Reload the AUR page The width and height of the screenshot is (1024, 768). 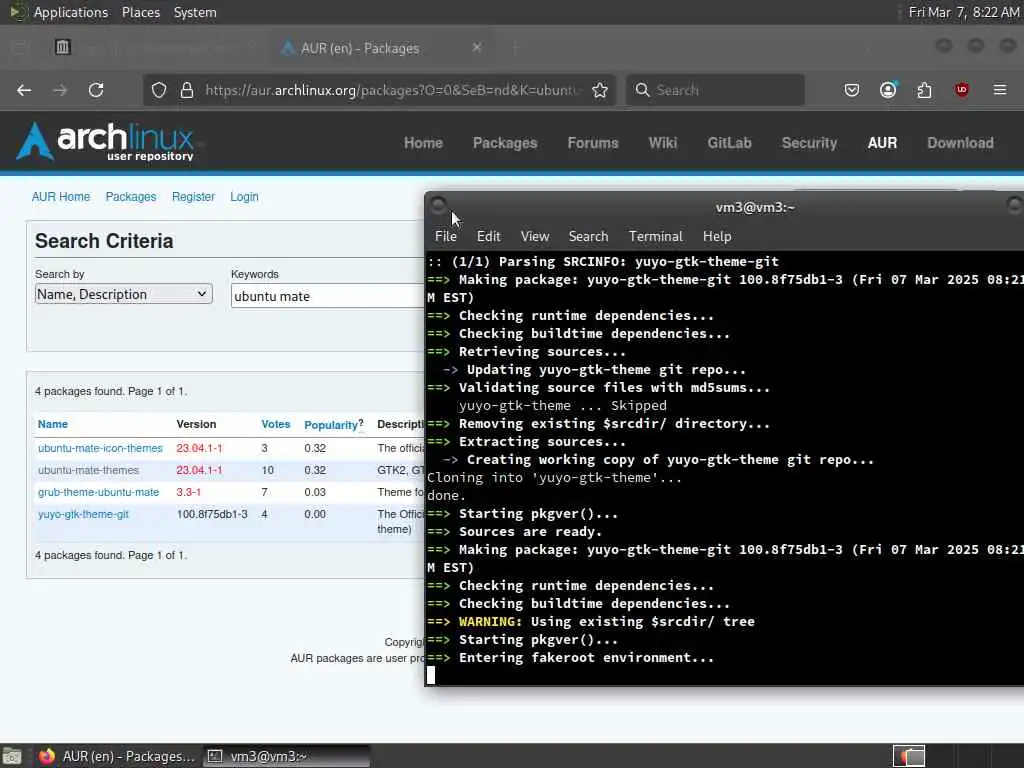96,90
